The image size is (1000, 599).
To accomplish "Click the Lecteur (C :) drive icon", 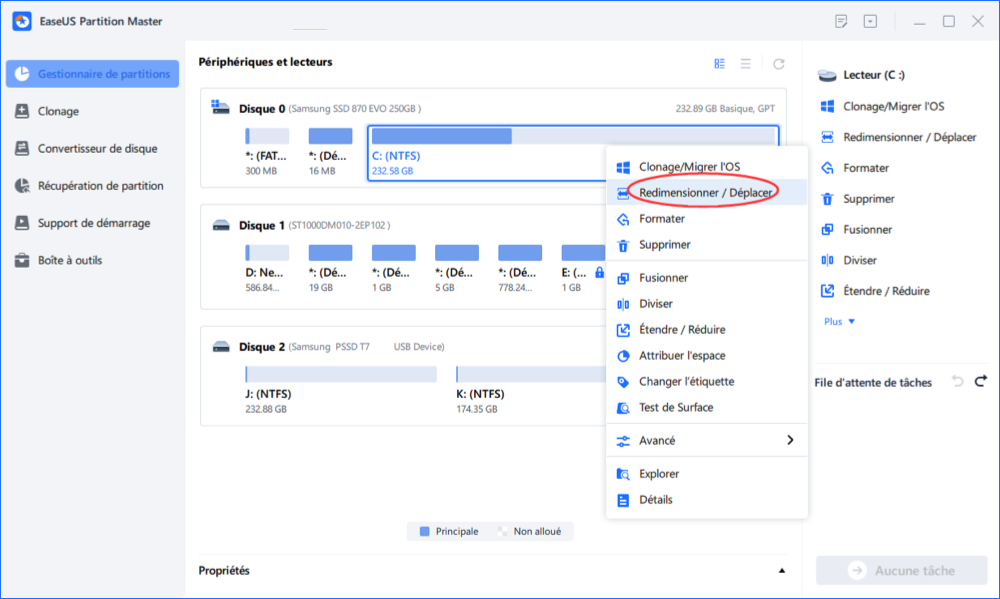I will [827, 75].
